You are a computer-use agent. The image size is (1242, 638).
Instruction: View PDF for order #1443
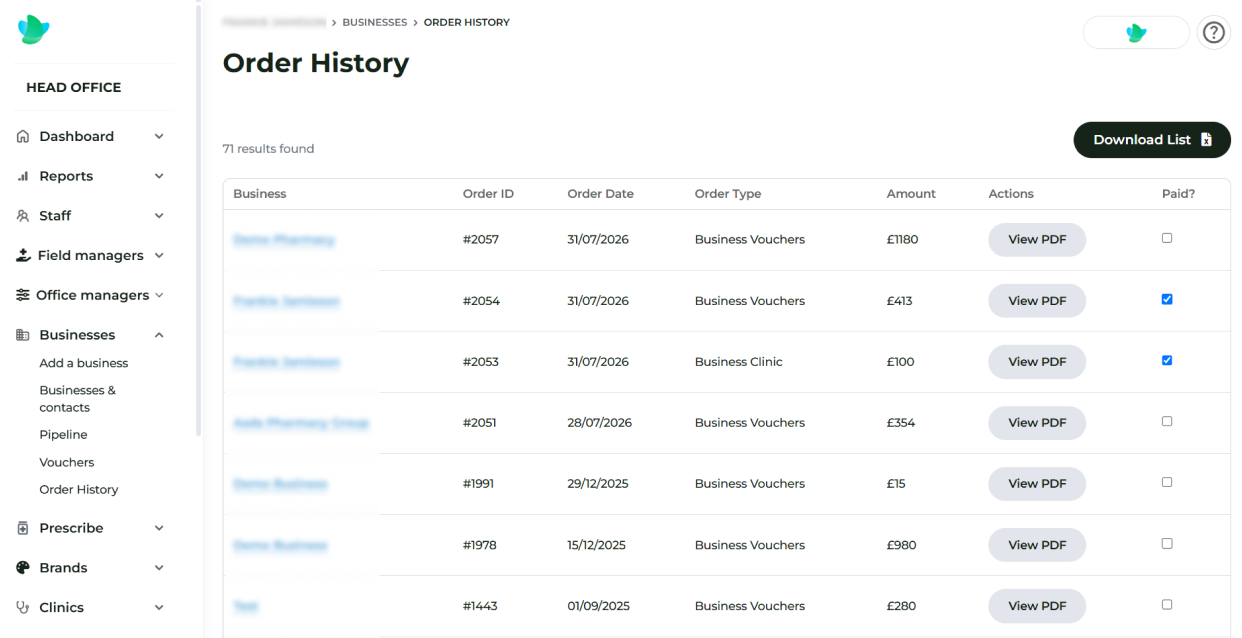pos(1037,606)
